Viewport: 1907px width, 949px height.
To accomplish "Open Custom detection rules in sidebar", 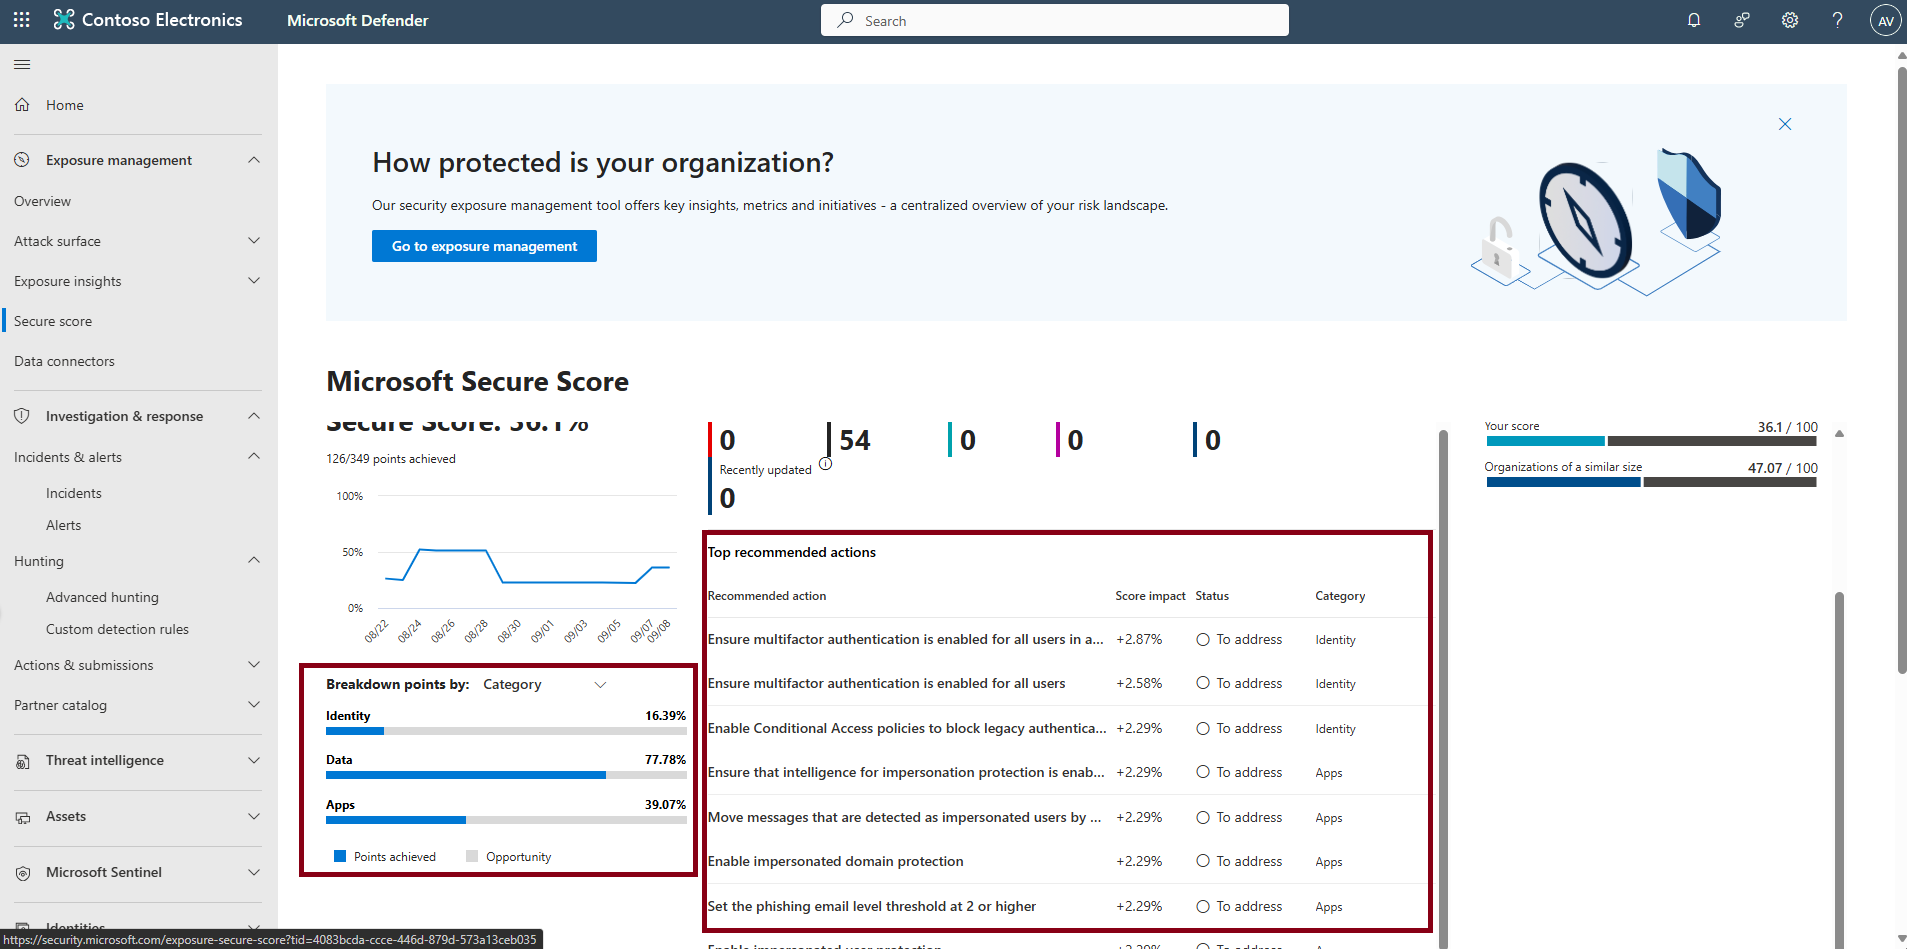I will pos(117,629).
